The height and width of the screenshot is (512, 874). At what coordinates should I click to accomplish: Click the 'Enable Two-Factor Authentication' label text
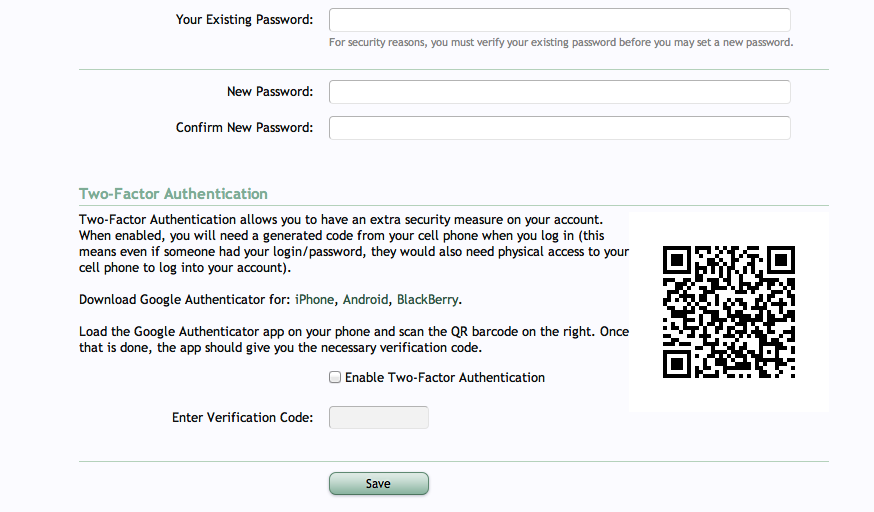click(445, 378)
